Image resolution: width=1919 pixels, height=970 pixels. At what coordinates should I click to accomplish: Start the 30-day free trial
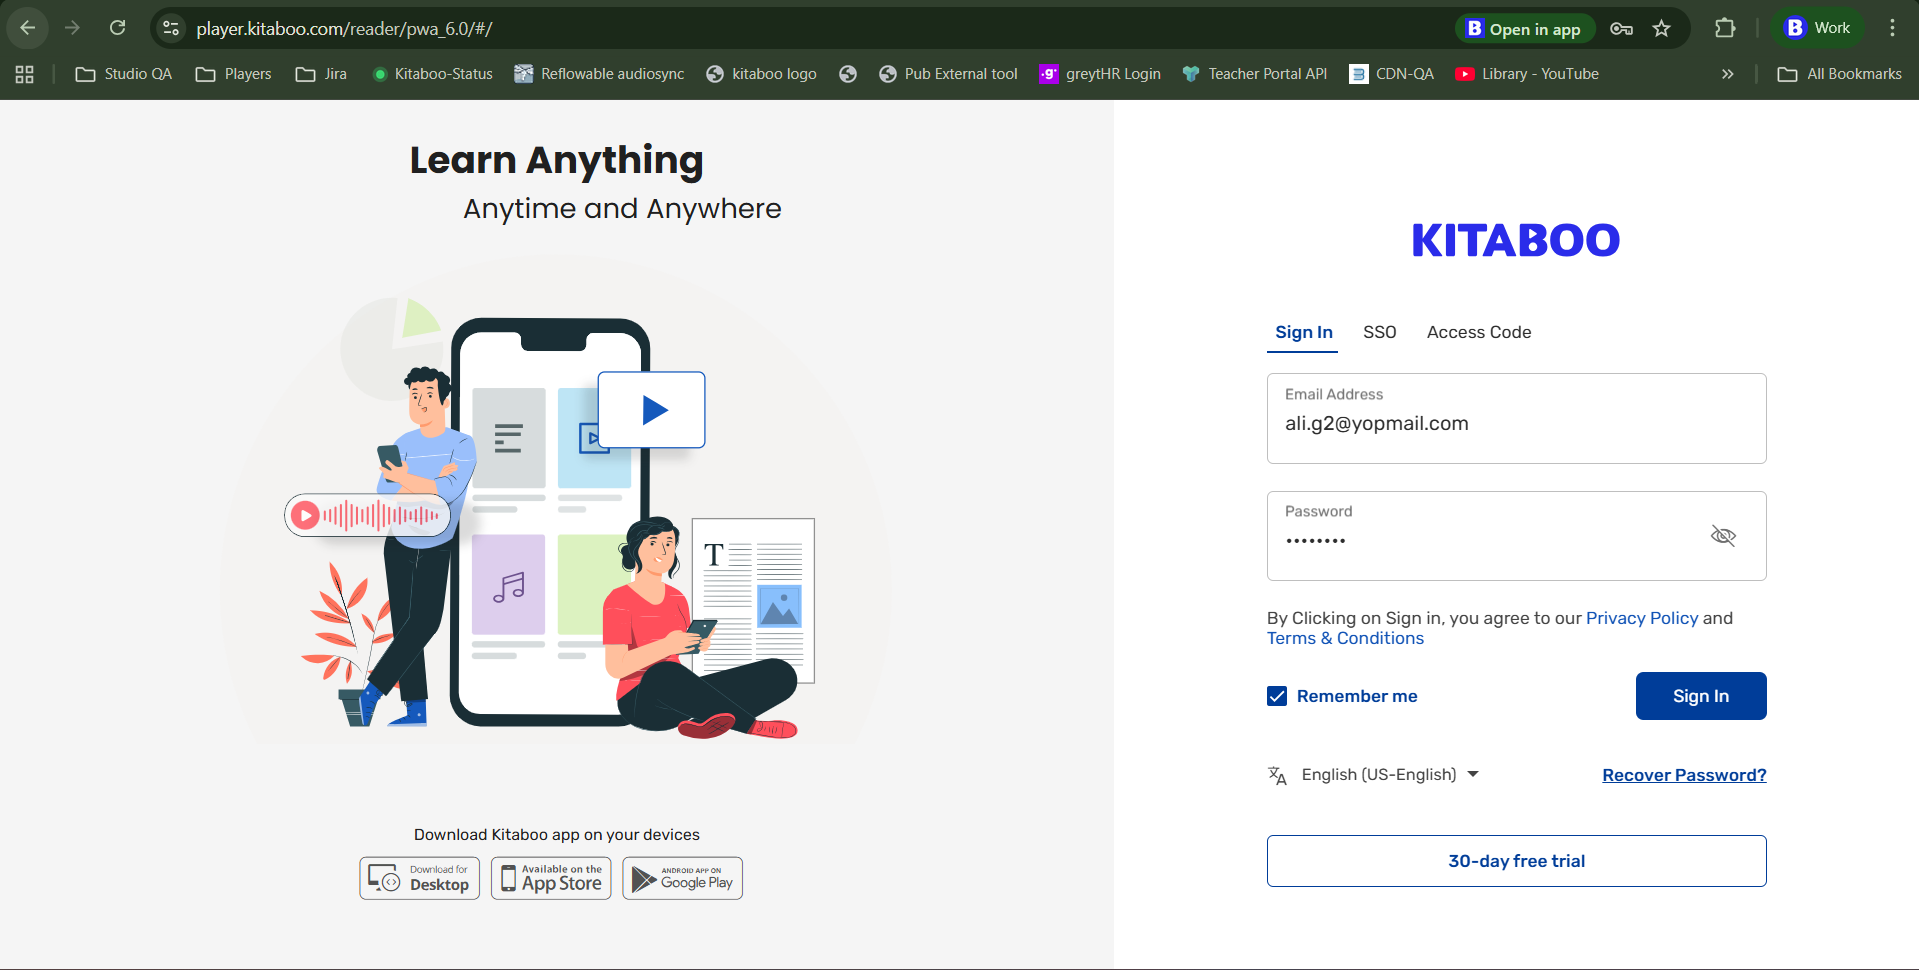click(1515, 860)
